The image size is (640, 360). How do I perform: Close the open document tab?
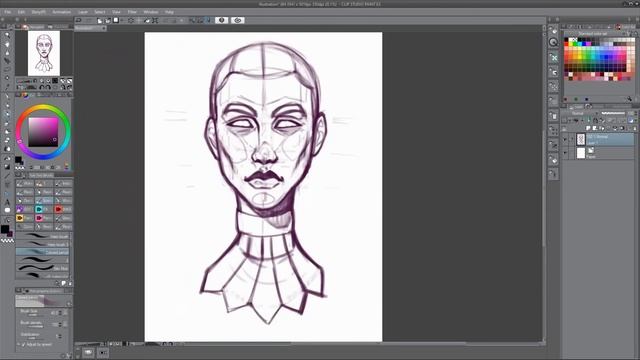(x=104, y=28)
